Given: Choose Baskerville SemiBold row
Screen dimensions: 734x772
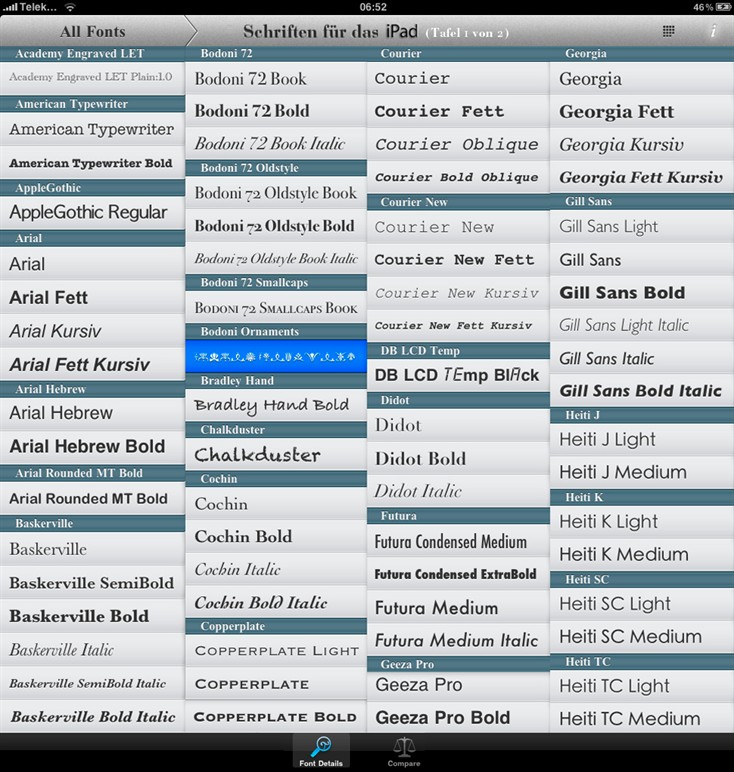Looking at the screenshot, I should pyautogui.click(x=93, y=583).
